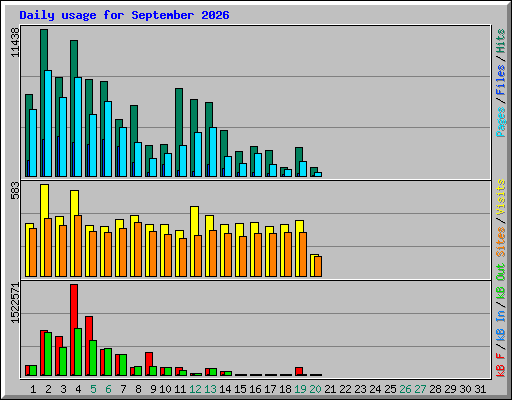This screenshot has width=512, height=400.
Task: Click green day label 13 on the x-axis
Action: click(210, 389)
